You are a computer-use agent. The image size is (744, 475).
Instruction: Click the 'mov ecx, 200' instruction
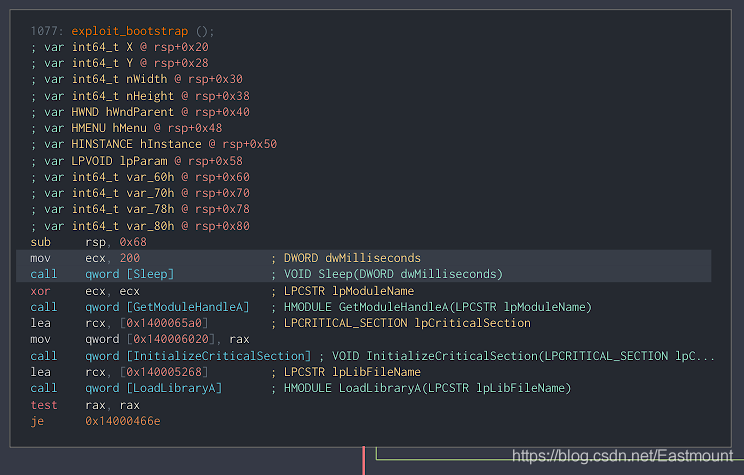tap(85, 258)
